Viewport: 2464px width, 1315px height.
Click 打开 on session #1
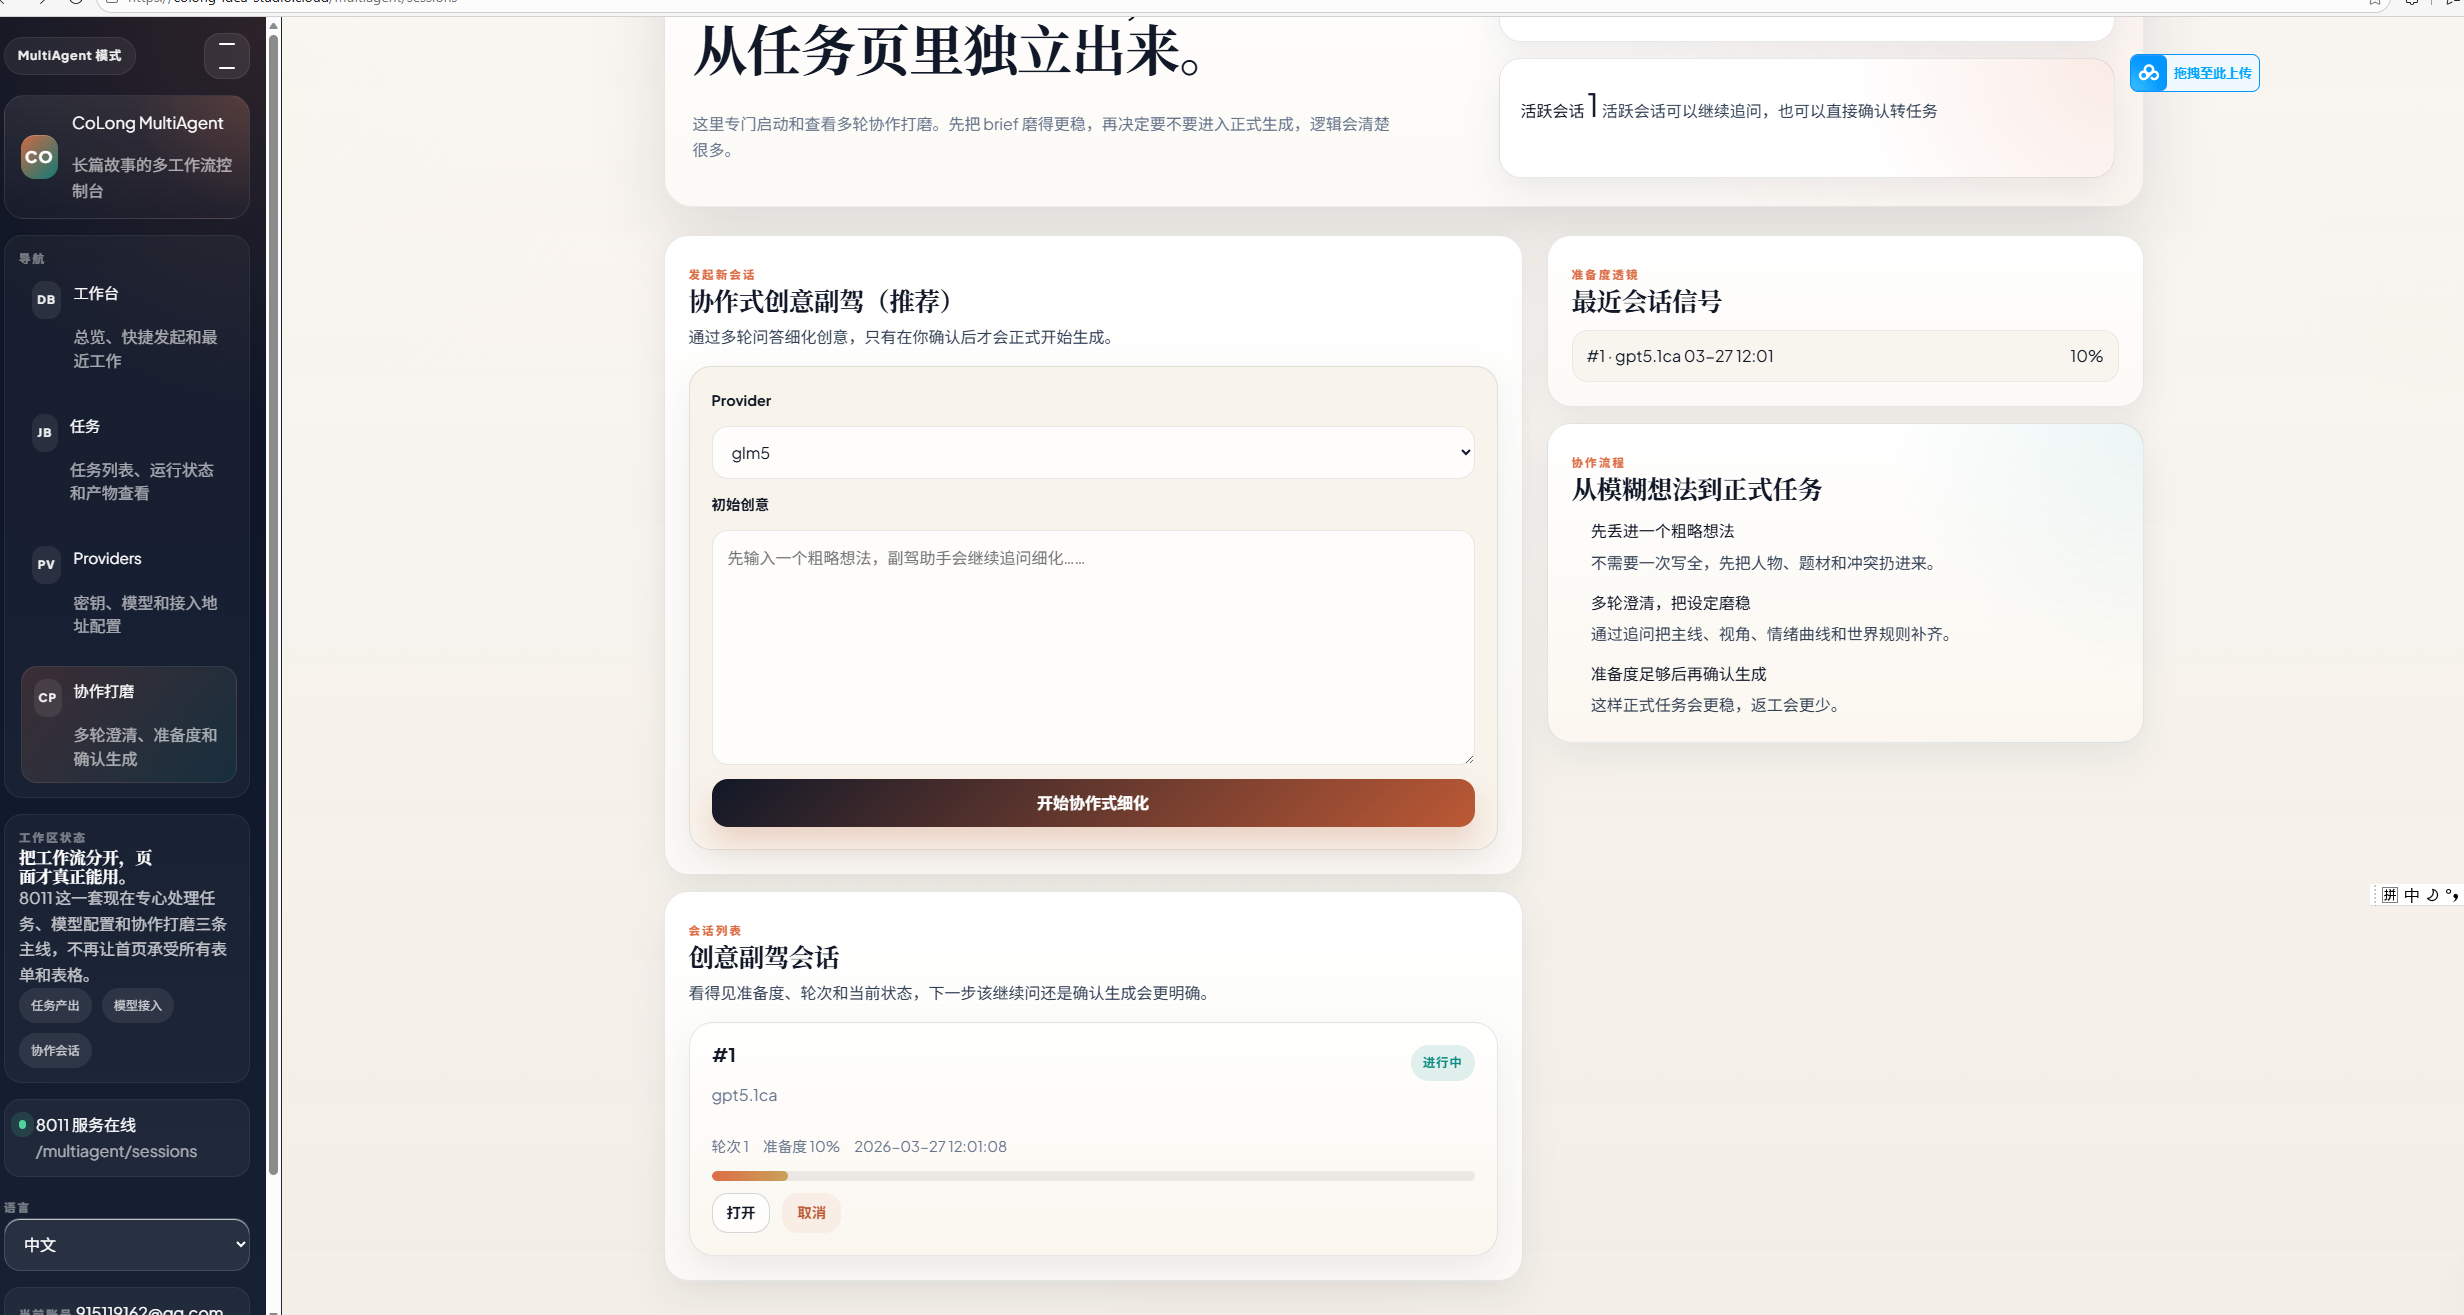tap(740, 1212)
